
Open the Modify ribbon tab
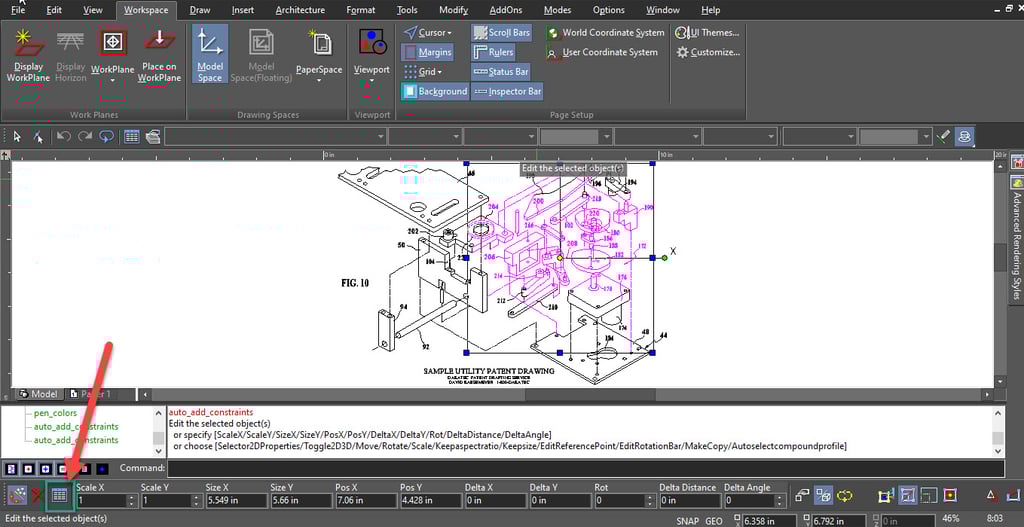pyautogui.click(x=453, y=10)
